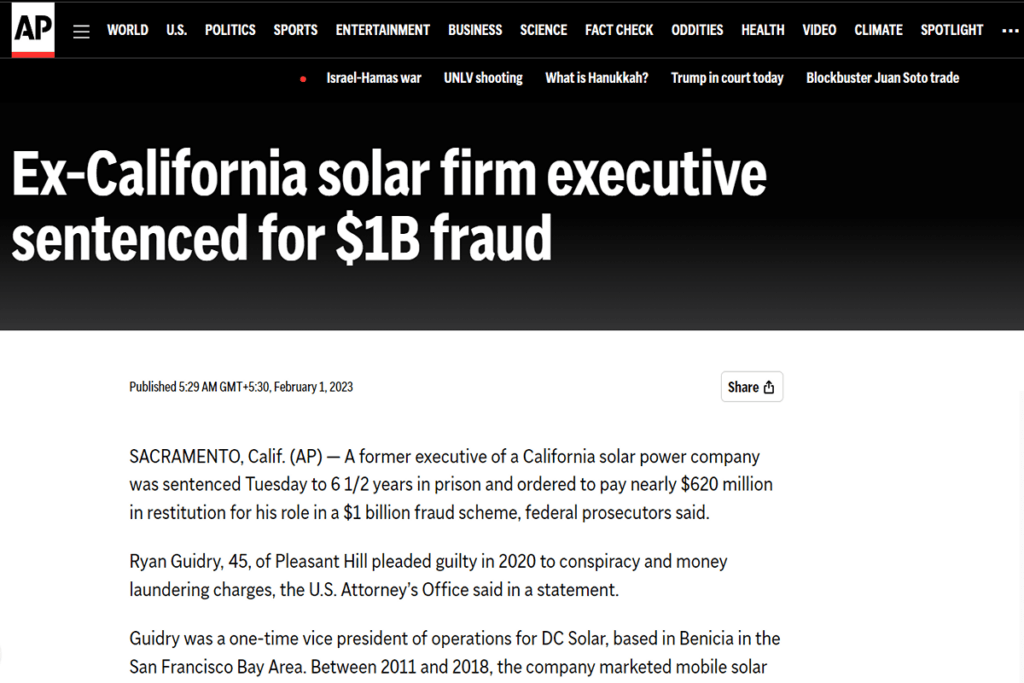Image resolution: width=1024 pixels, height=683 pixels.
Task: Open the ODDITIES news section
Action: [x=697, y=30]
